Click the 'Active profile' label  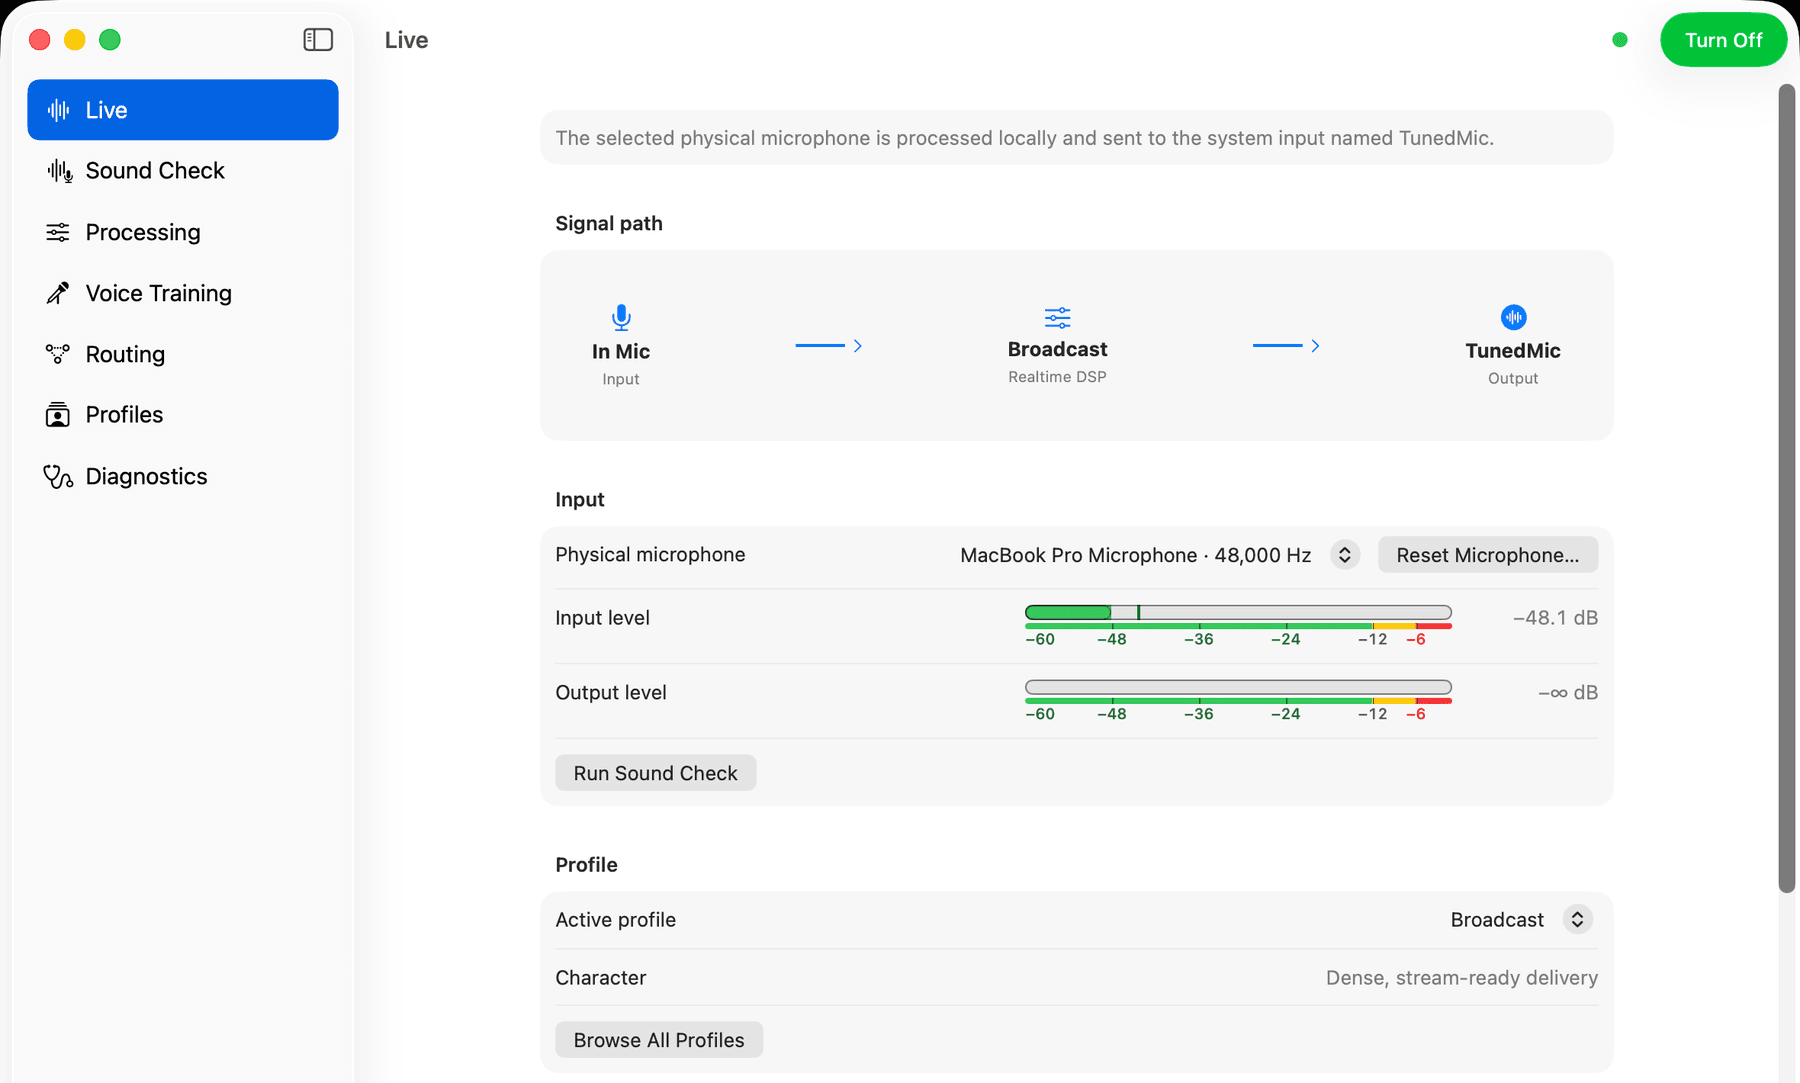615,920
